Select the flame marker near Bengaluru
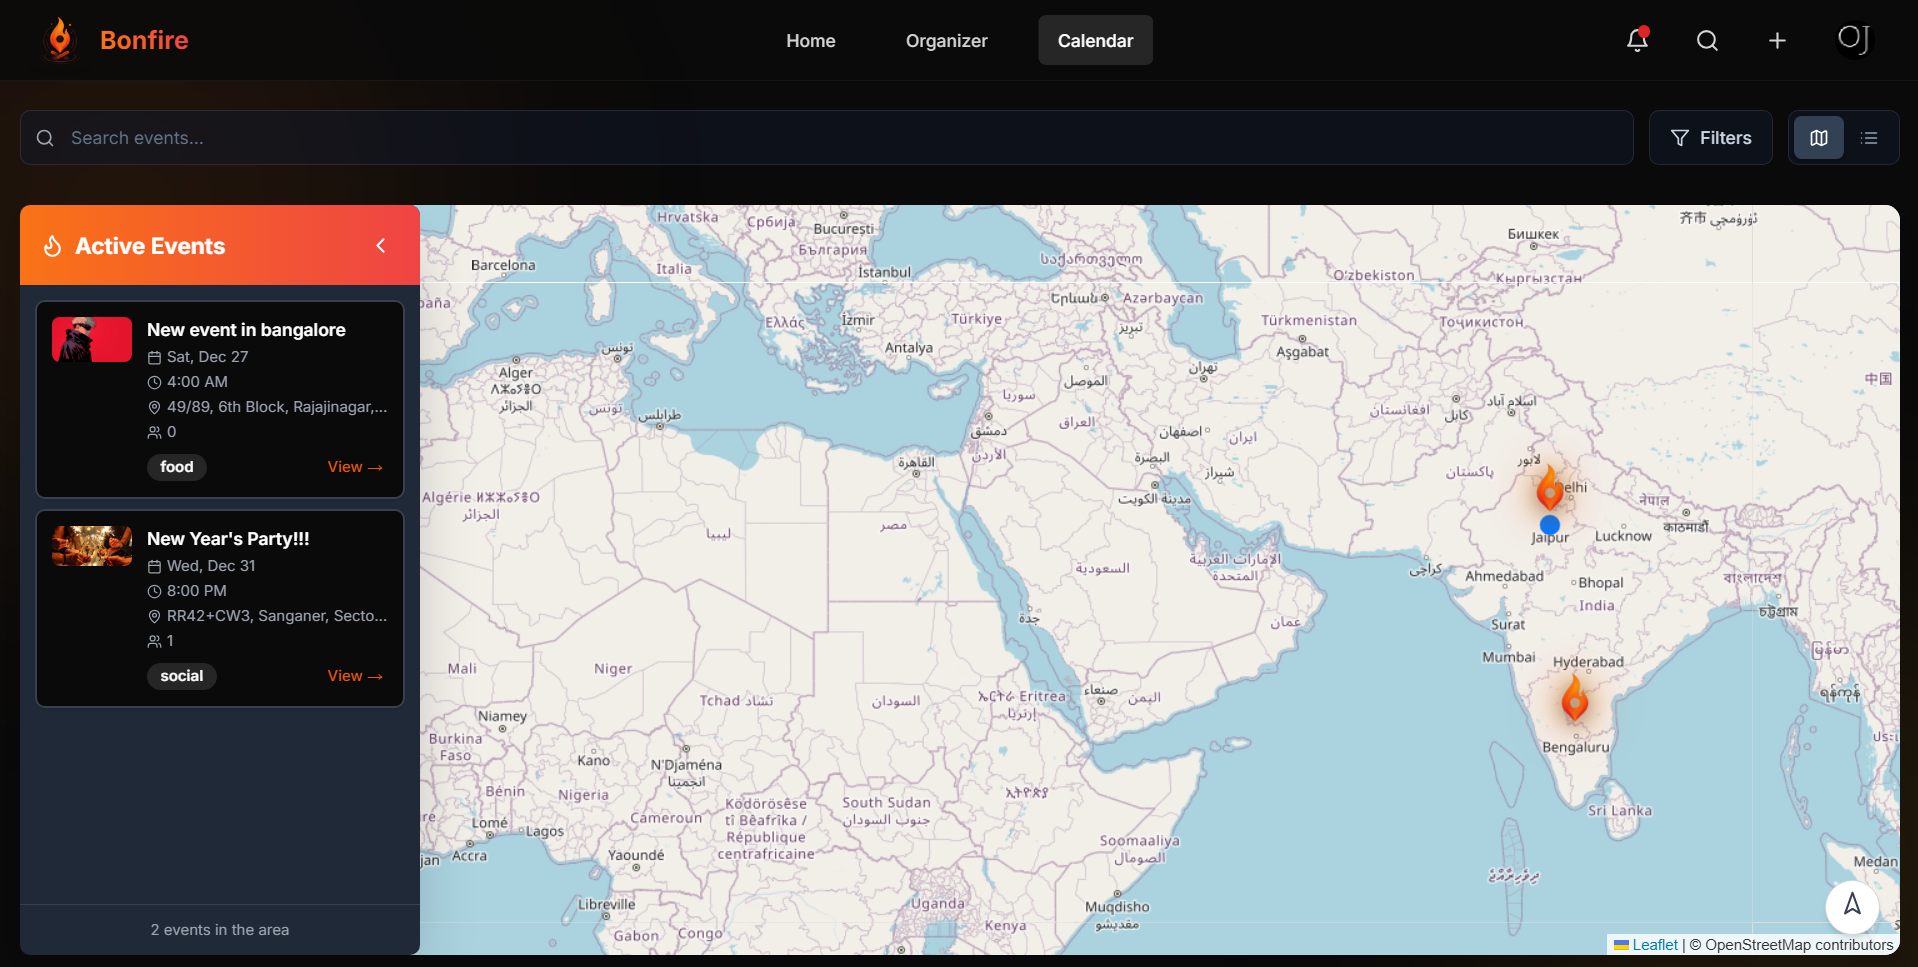Image resolution: width=1918 pixels, height=967 pixels. (x=1575, y=697)
